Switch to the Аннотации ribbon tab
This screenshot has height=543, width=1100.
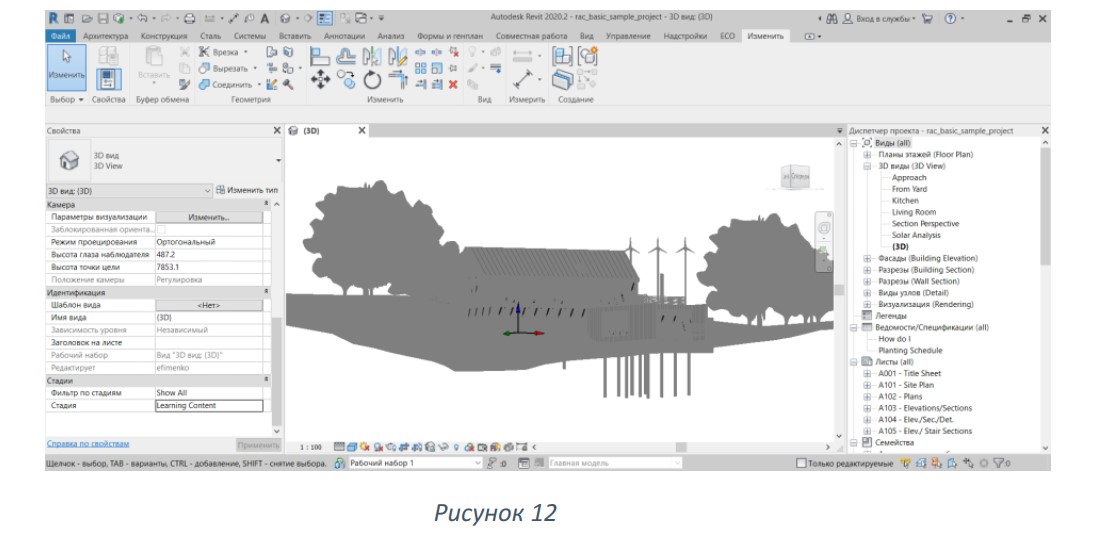pos(344,36)
